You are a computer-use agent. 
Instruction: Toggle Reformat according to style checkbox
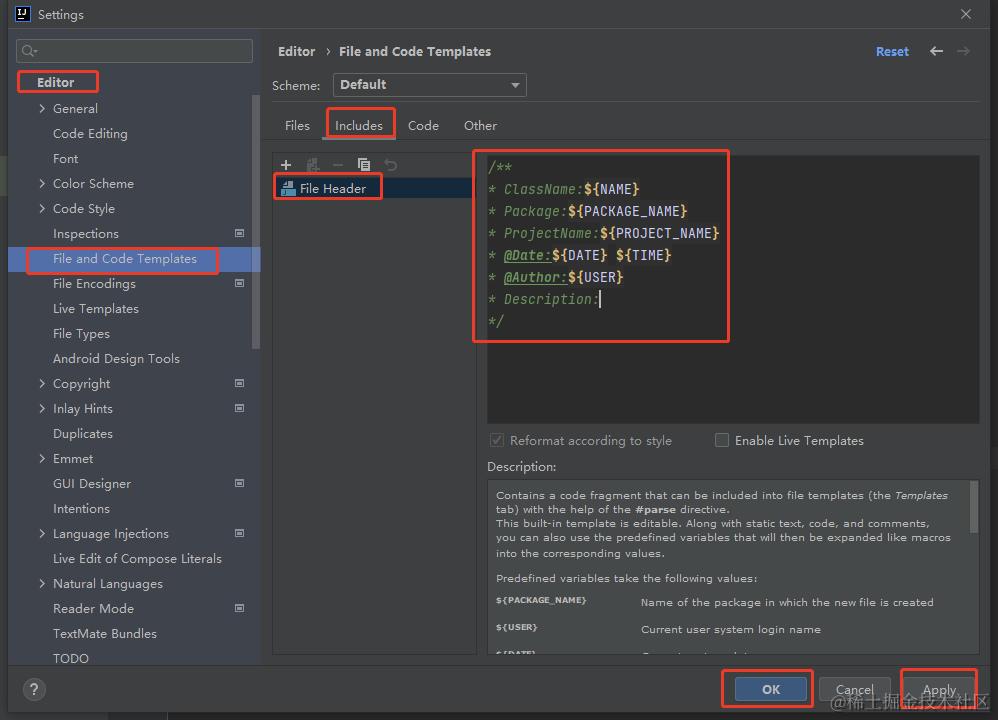coord(496,440)
